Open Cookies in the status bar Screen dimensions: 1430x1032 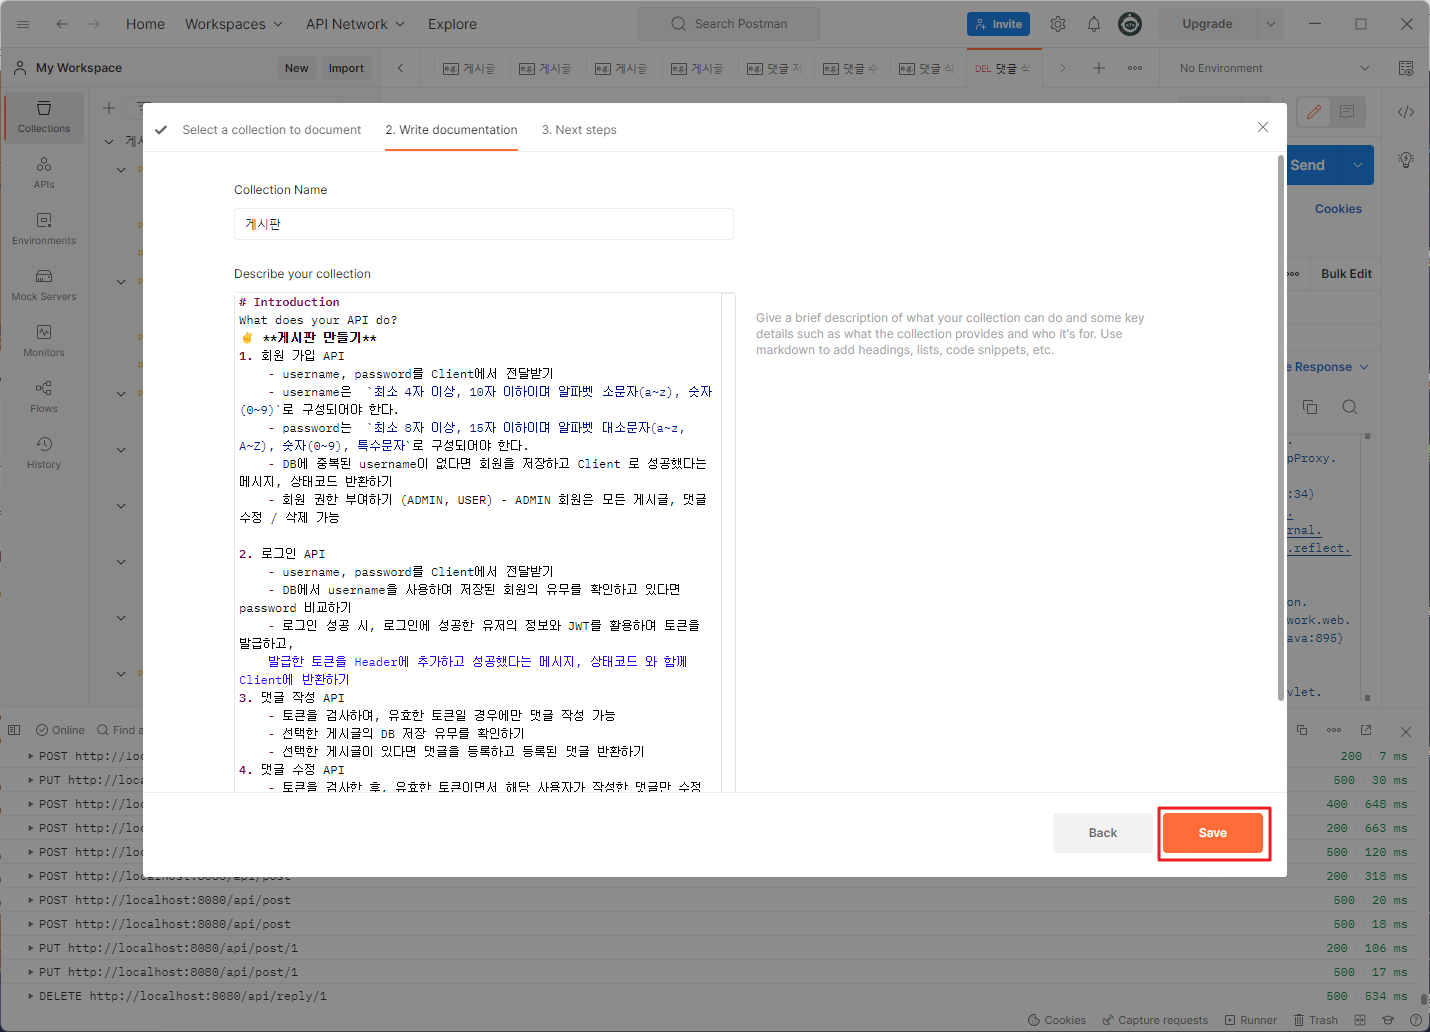1057,1020
